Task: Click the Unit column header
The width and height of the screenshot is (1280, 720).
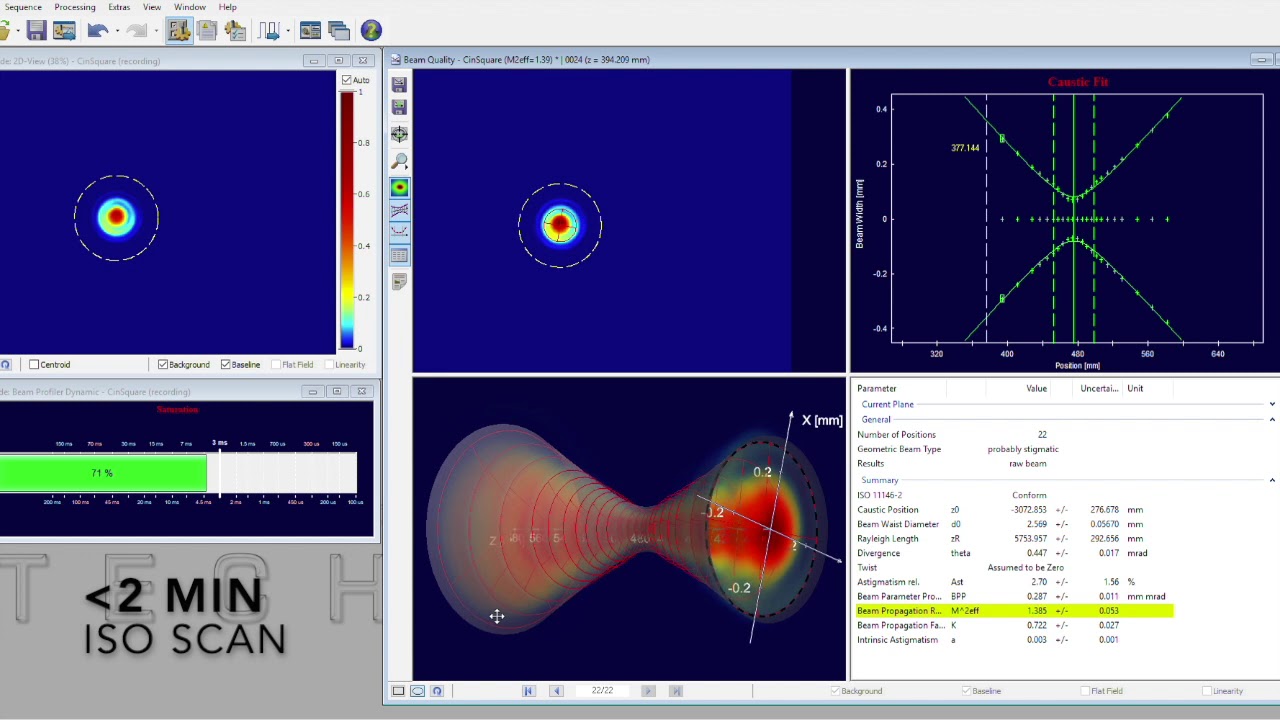Action: (x=1135, y=389)
